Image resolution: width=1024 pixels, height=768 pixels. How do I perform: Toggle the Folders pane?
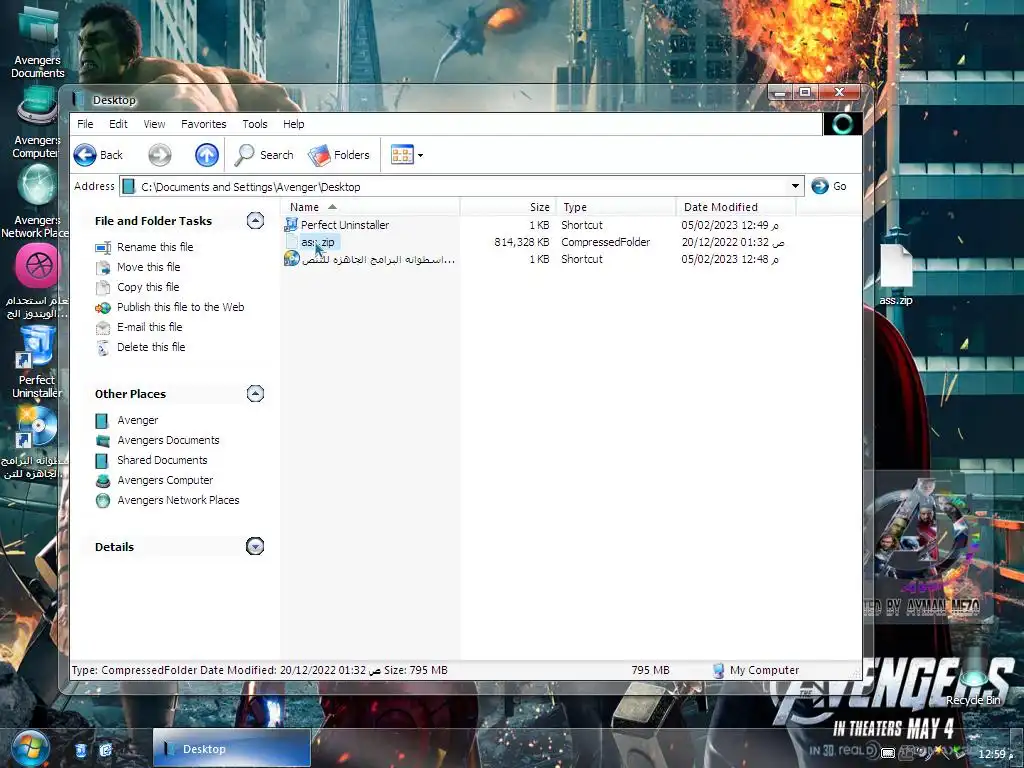point(339,155)
